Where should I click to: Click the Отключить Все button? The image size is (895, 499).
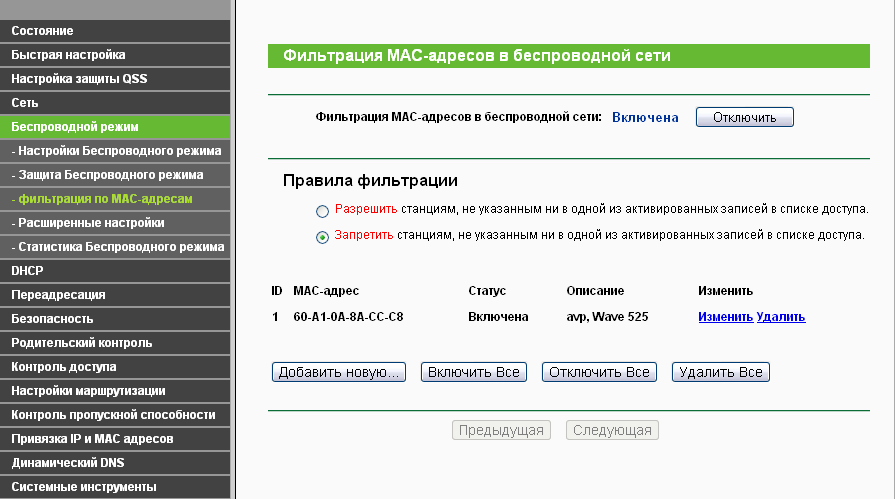(599, 372)
